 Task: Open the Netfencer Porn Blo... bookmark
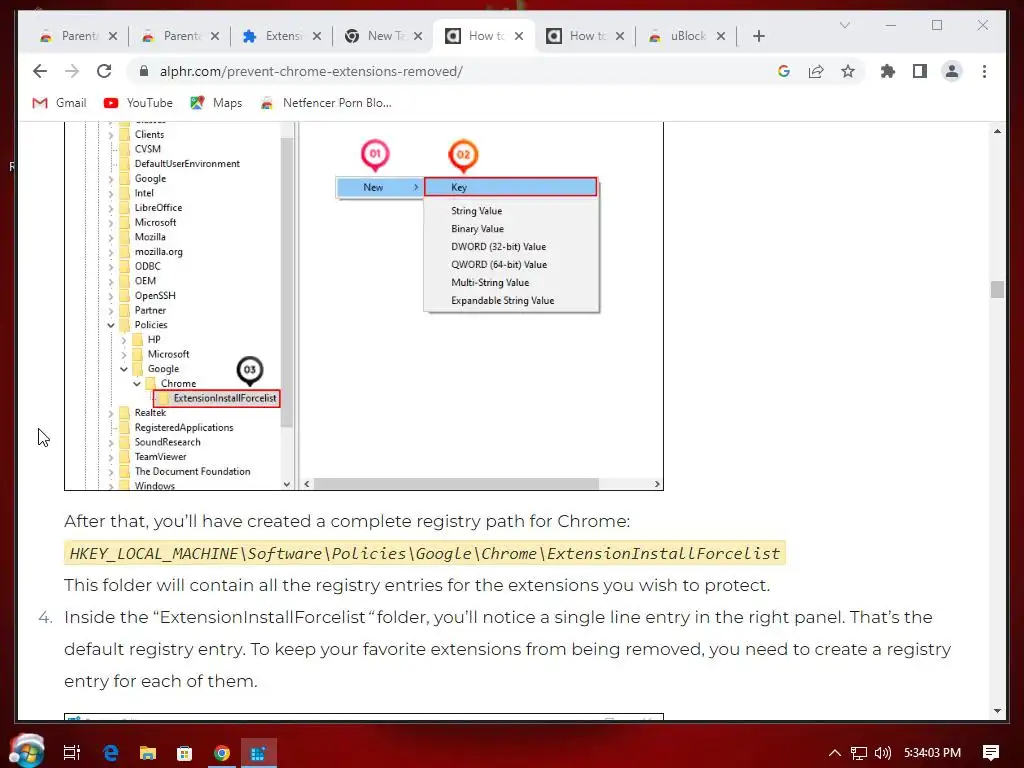tap(326, 103)
